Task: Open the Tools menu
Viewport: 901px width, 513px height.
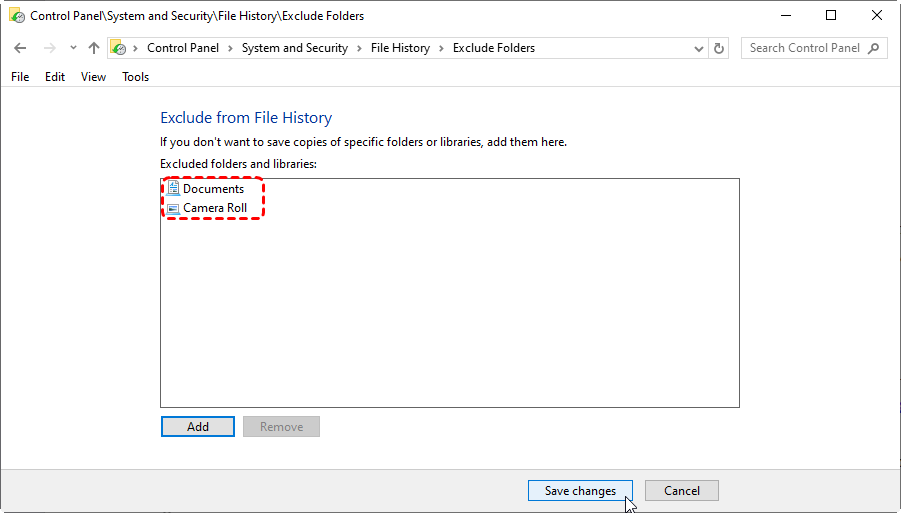Action: click(135, 77)
